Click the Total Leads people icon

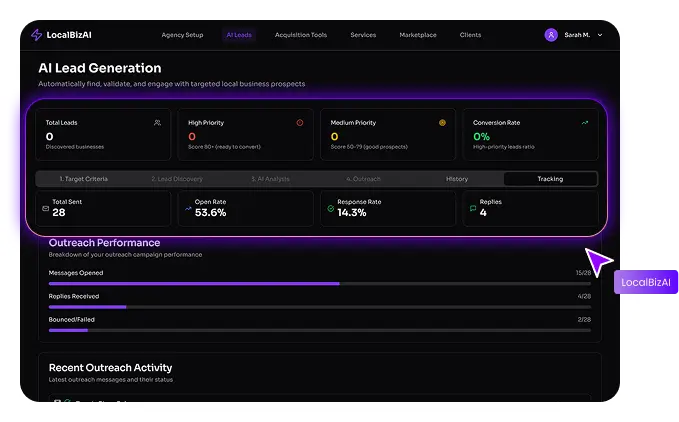(x=157, y=123)
